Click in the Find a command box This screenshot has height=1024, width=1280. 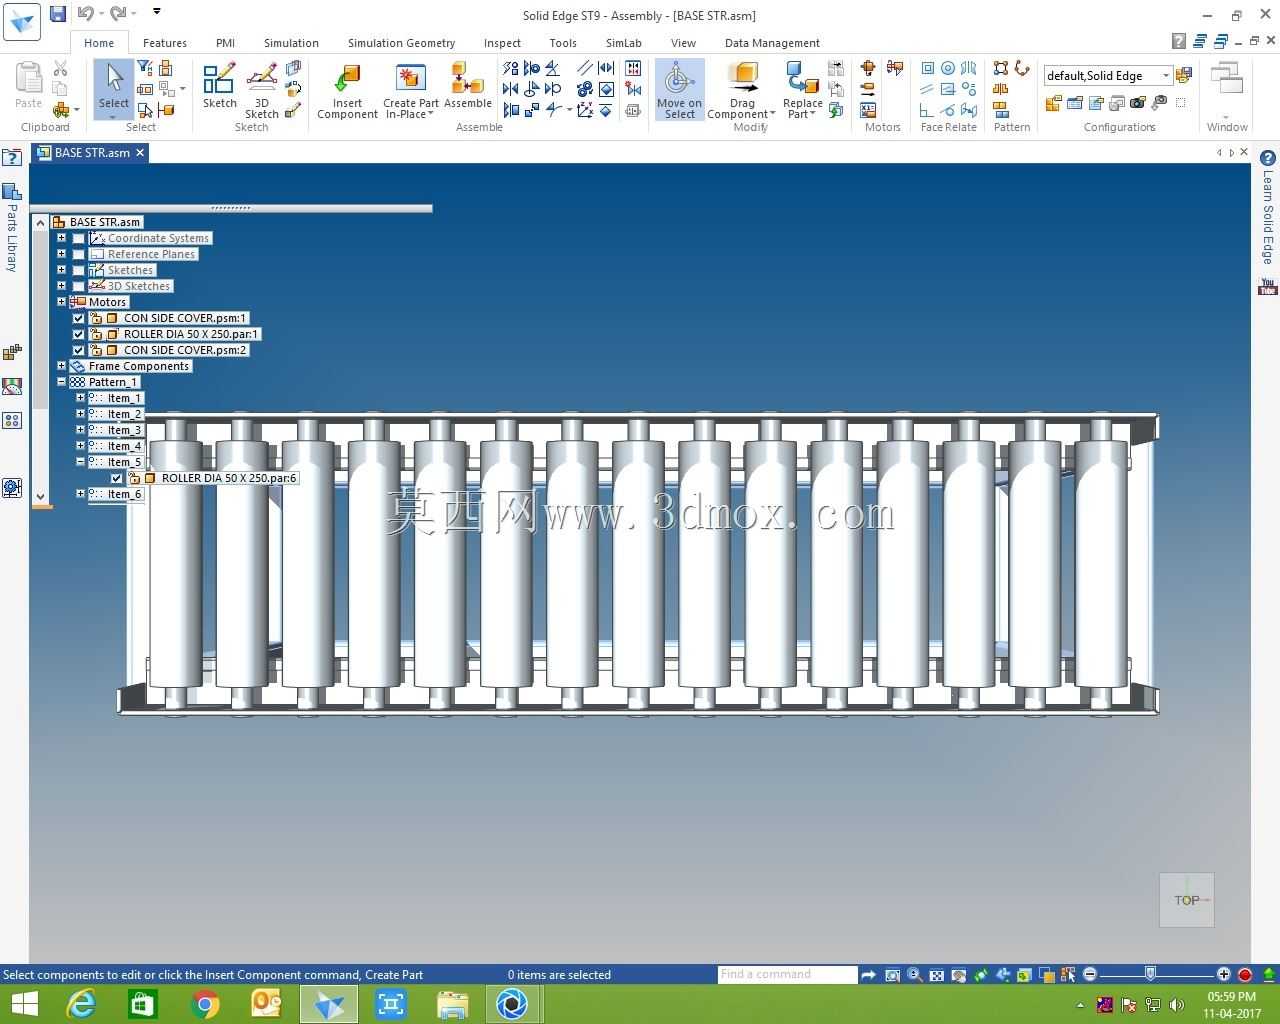point(787,975)
